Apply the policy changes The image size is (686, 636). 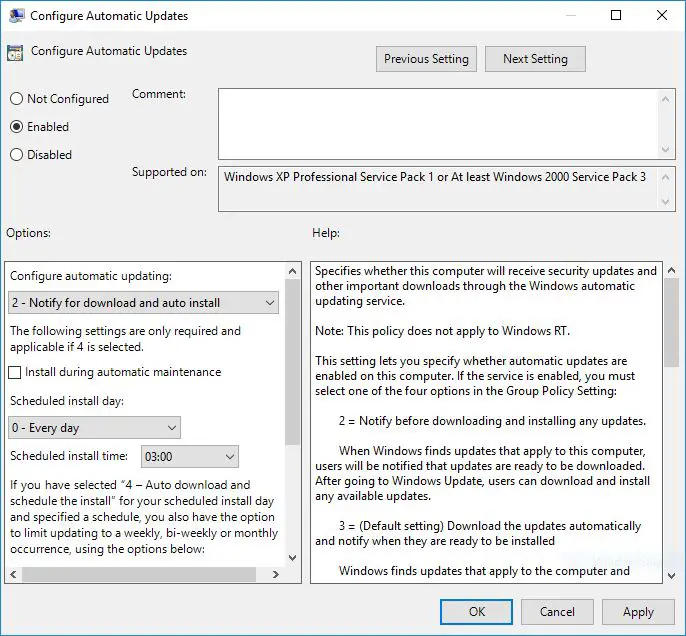(638, 612)
